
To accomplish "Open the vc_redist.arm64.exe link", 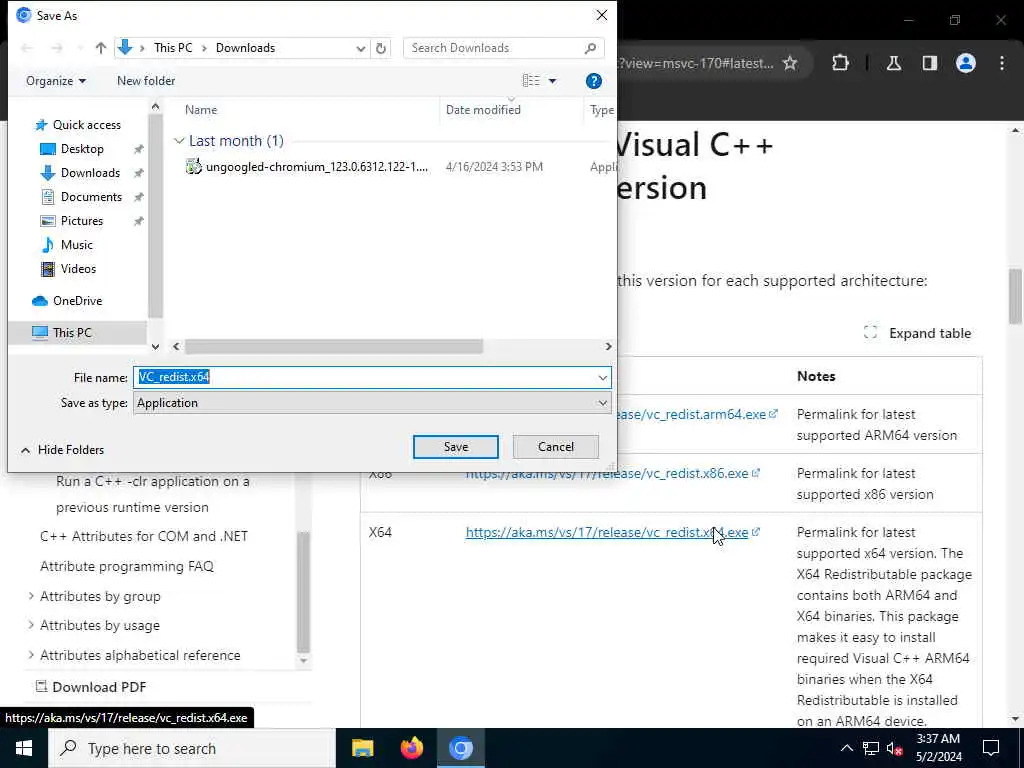I will [x=692, y=415].
